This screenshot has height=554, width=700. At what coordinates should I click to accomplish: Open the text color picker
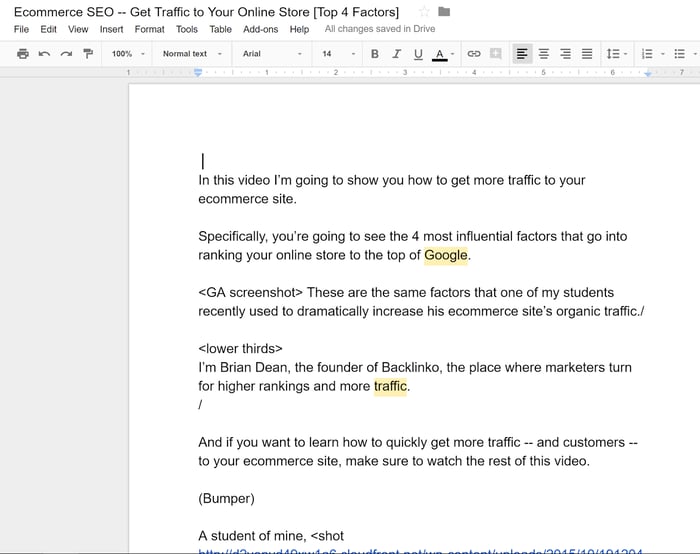click(x=440, y=54)
